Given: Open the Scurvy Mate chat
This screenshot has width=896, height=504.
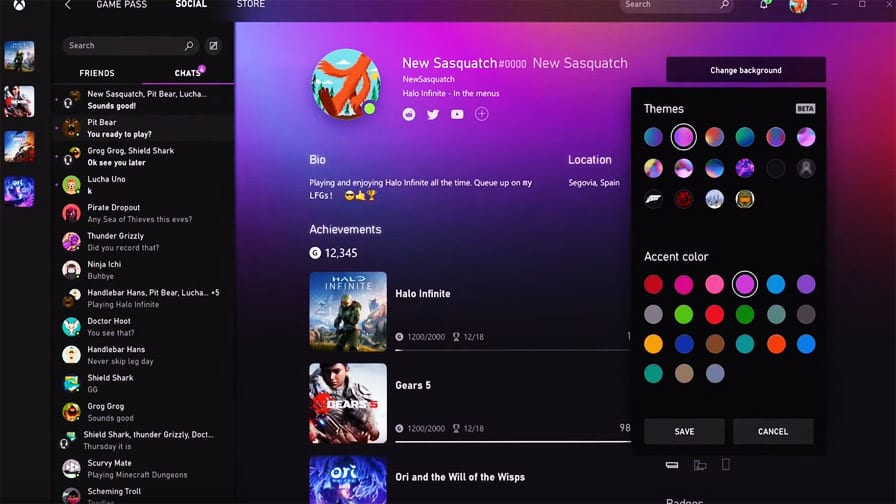Looking at the screenshot, I should coord(143,469).
